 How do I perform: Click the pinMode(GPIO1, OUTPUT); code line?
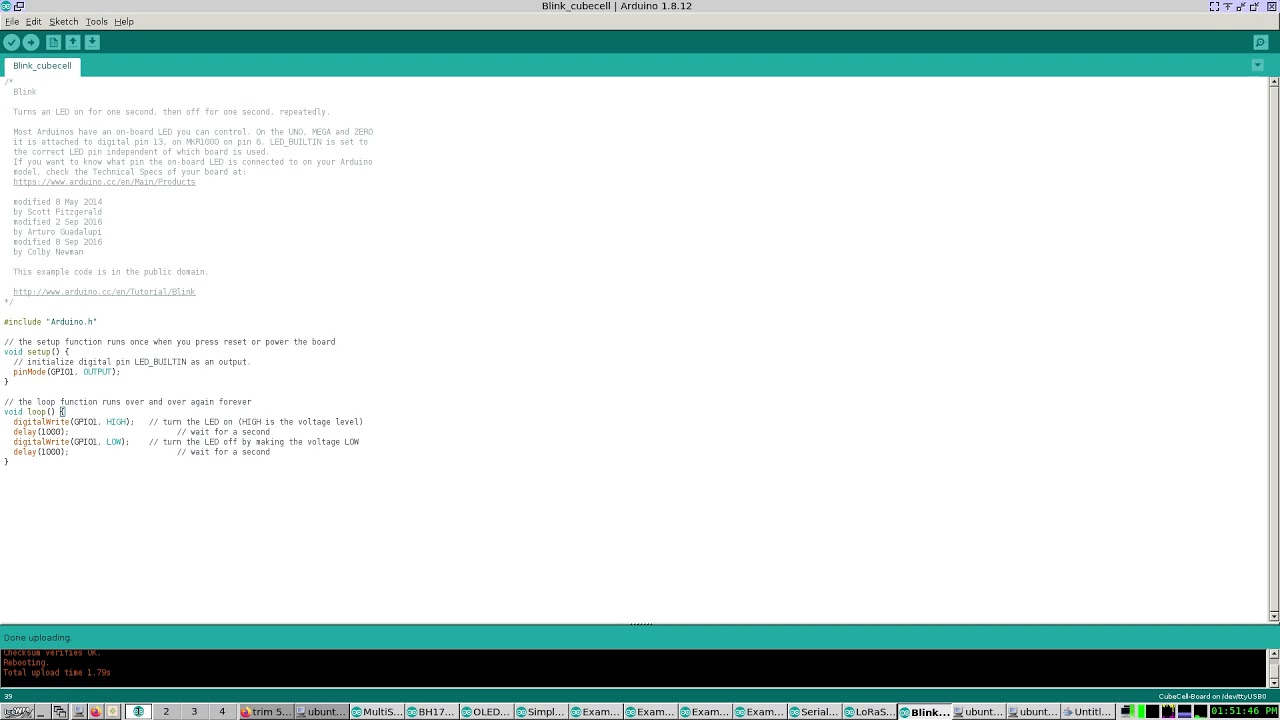click(x=66, y=372)
